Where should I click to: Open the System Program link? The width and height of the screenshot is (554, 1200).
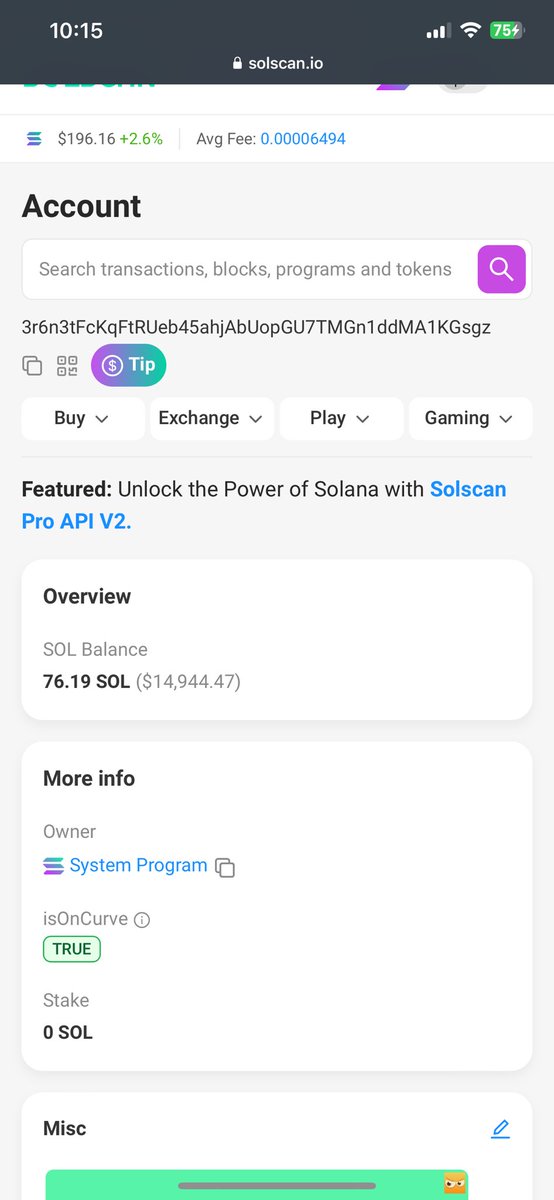coord(138,866)
